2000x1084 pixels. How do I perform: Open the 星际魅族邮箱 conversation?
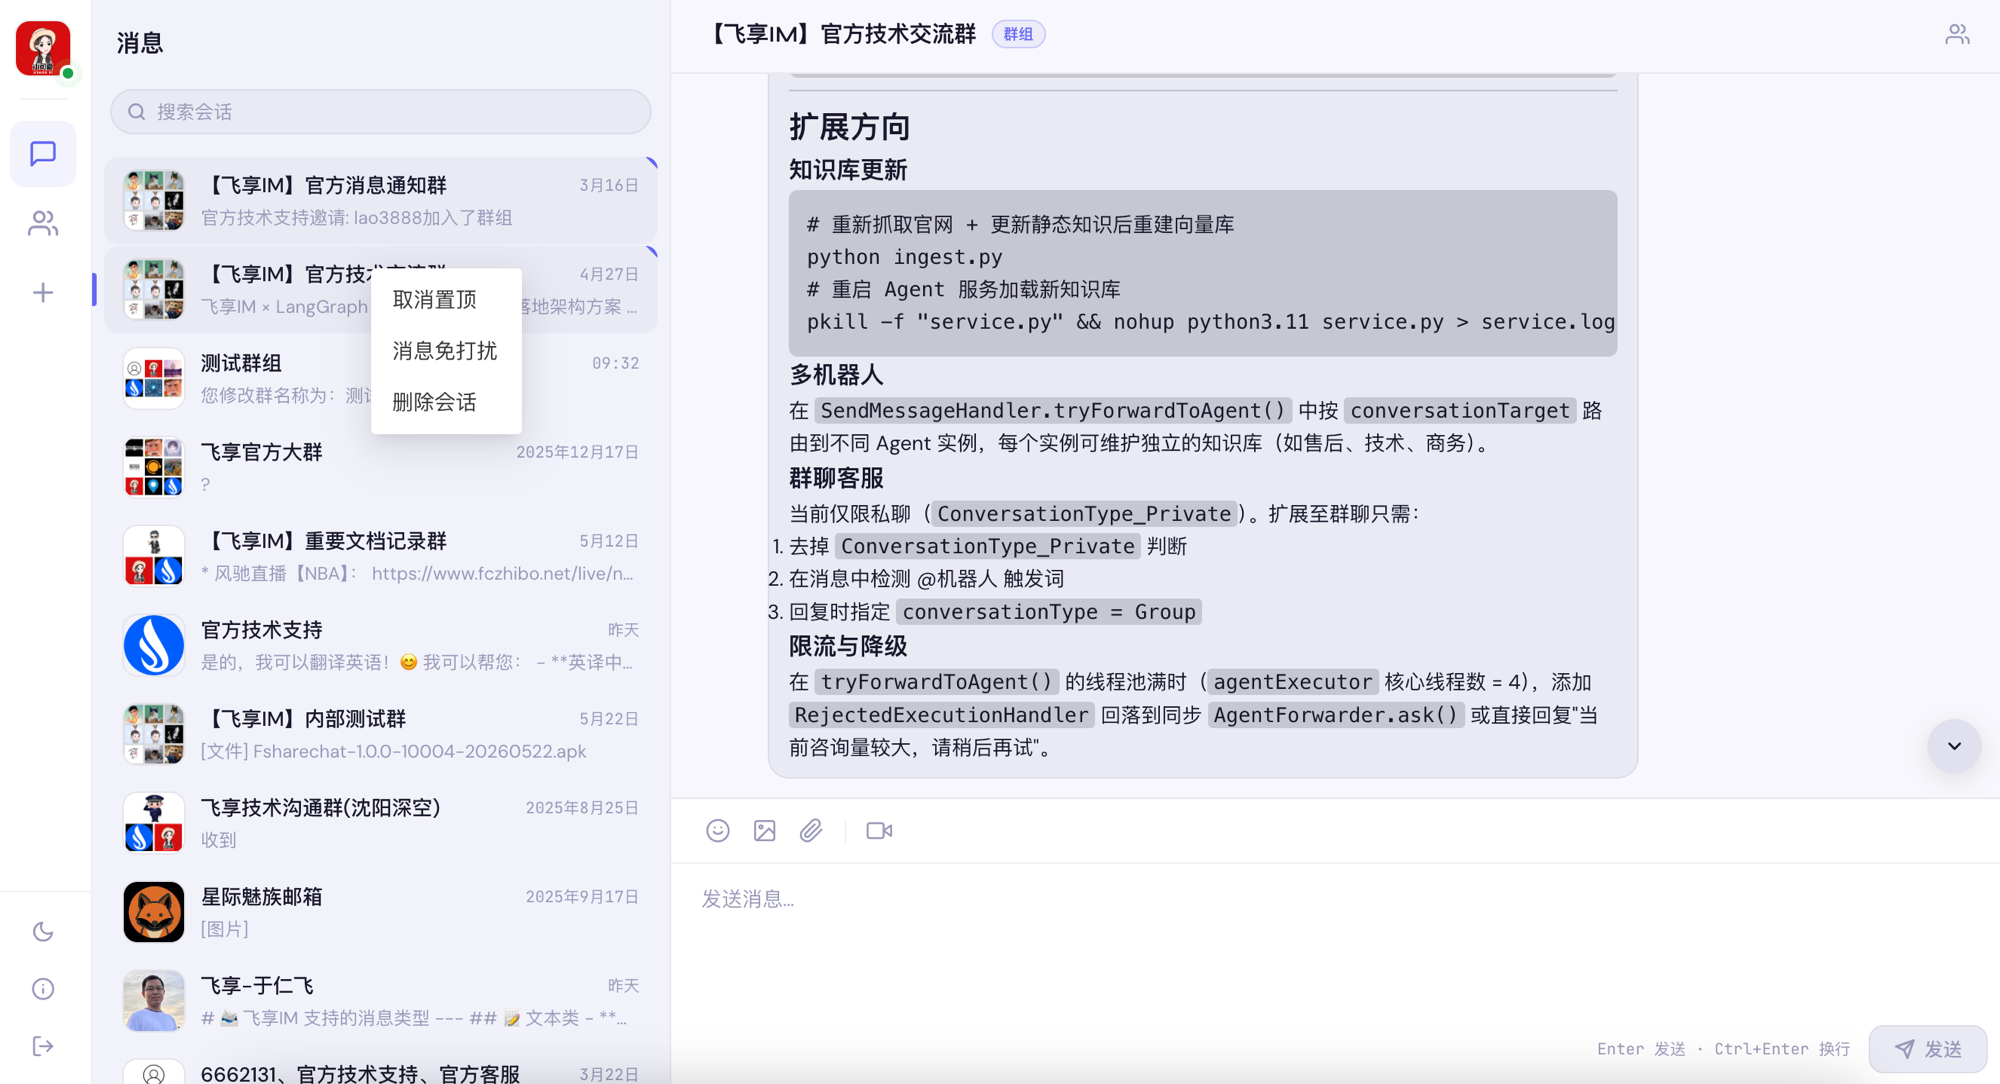[x=381, y=913]
